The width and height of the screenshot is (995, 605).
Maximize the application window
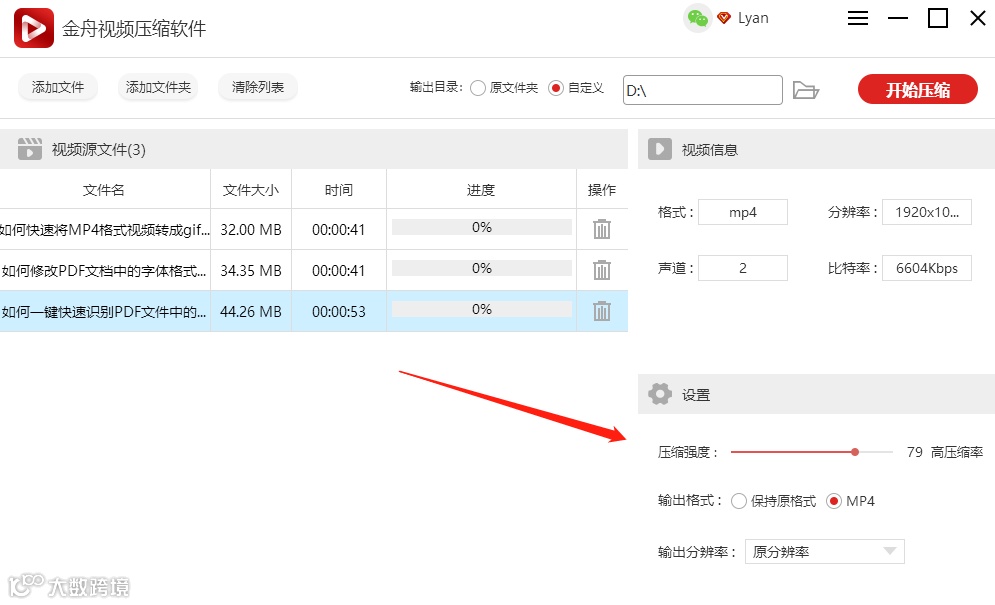(938, 18)
